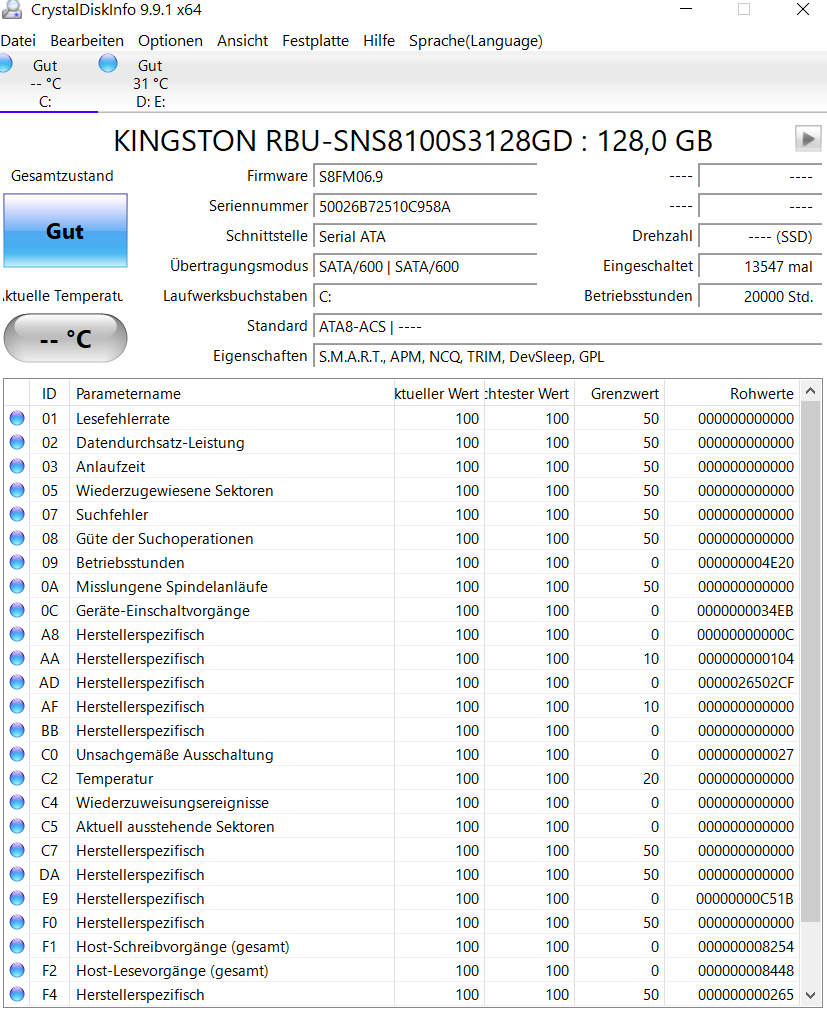The width and height of the screenshot is (827, 1013).
Task: Click the next disk arrow button
Action: click(808, 139)
